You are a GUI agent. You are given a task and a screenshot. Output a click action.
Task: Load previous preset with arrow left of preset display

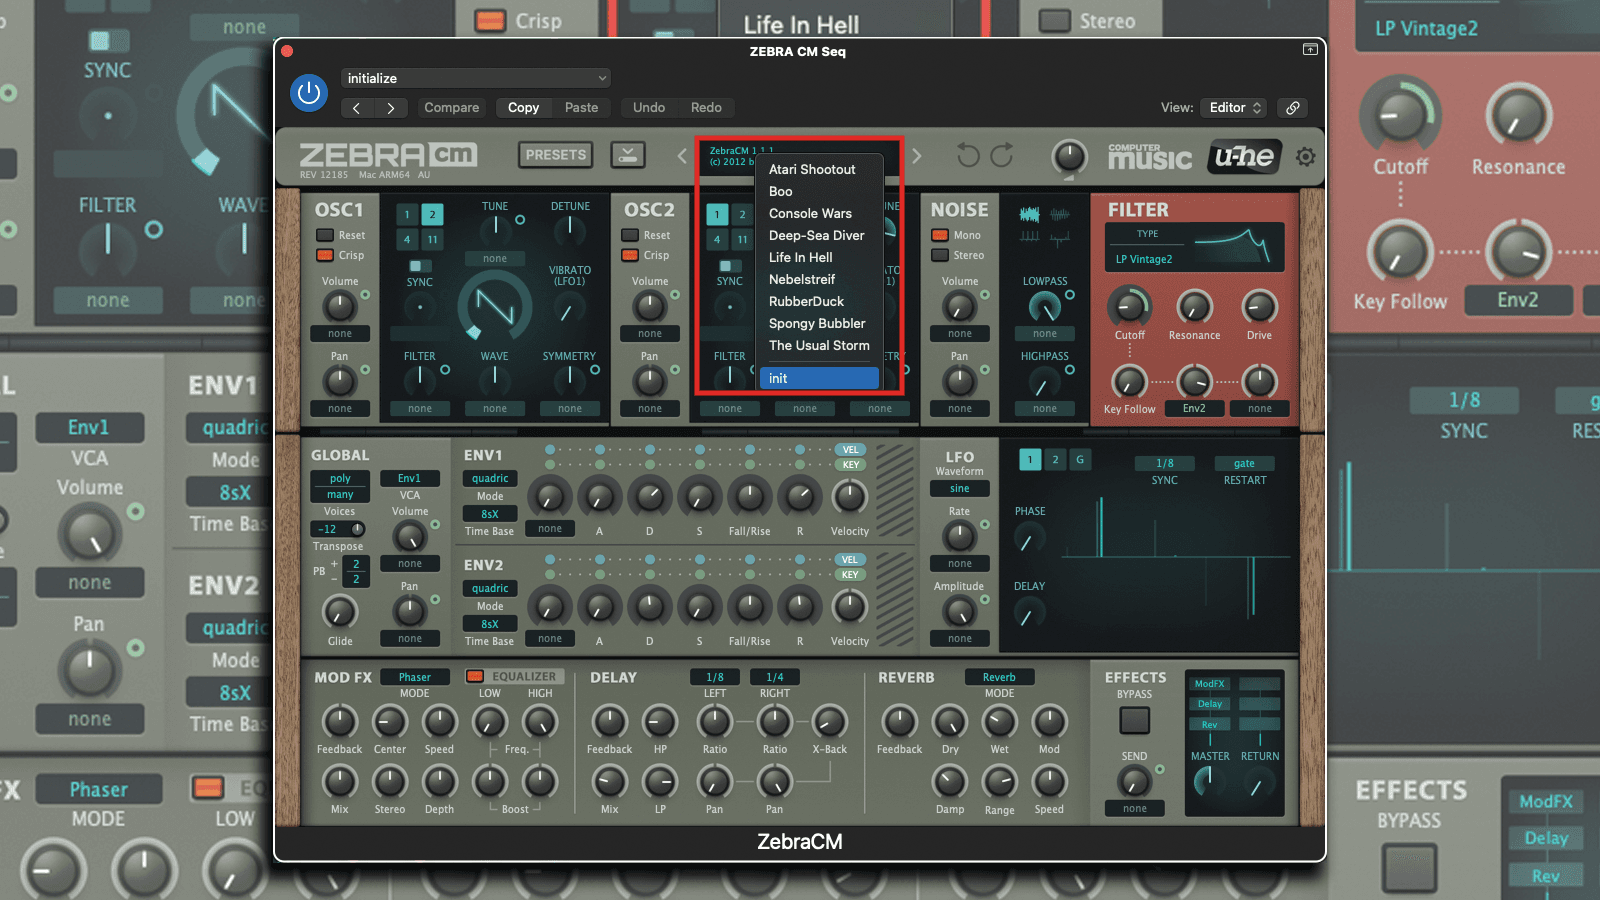(682, 156)
